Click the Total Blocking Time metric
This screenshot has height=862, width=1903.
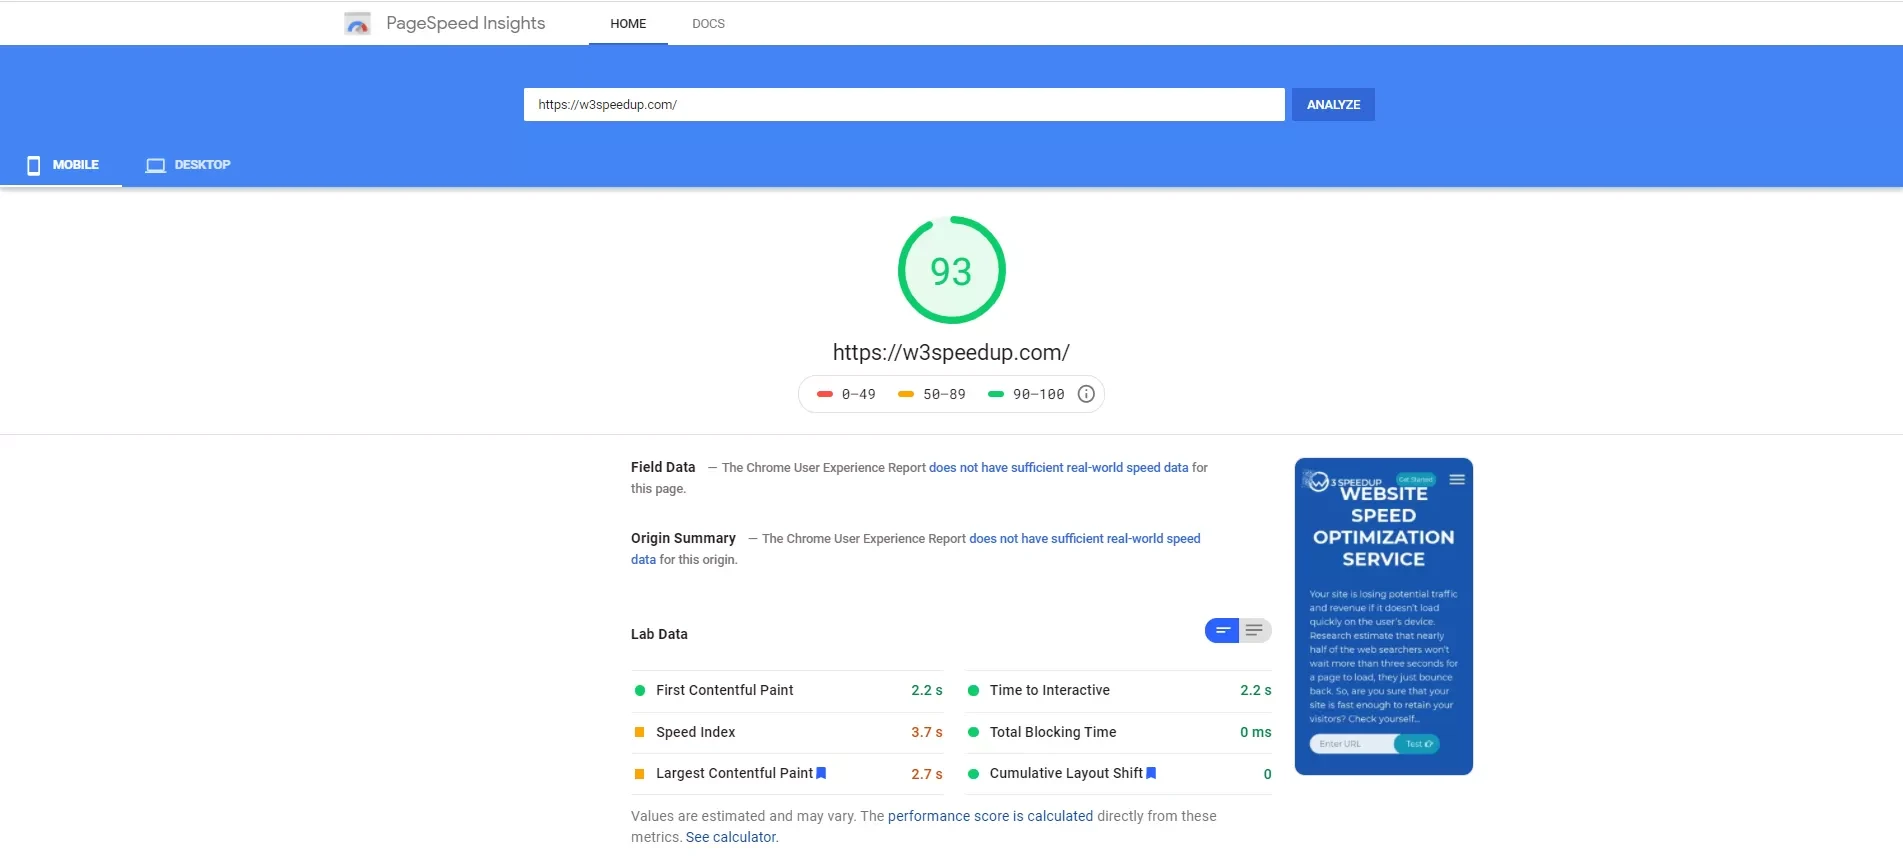pos(1119,732)
